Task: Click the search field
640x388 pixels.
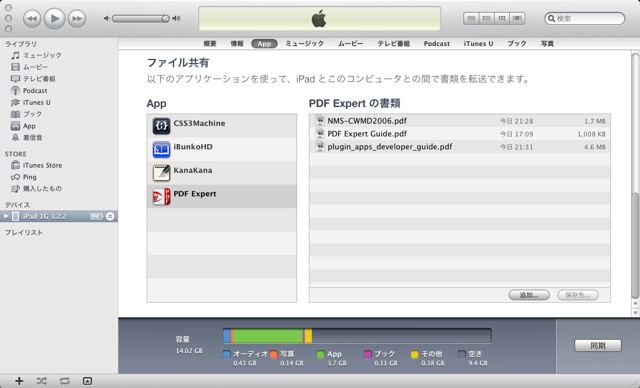Action: click(584, 18)
